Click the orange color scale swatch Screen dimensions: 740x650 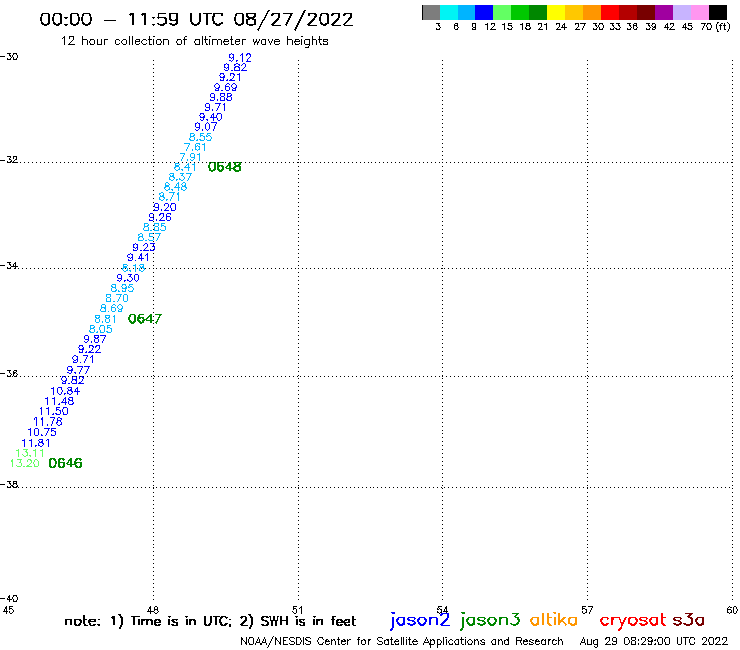click(591, 12)
